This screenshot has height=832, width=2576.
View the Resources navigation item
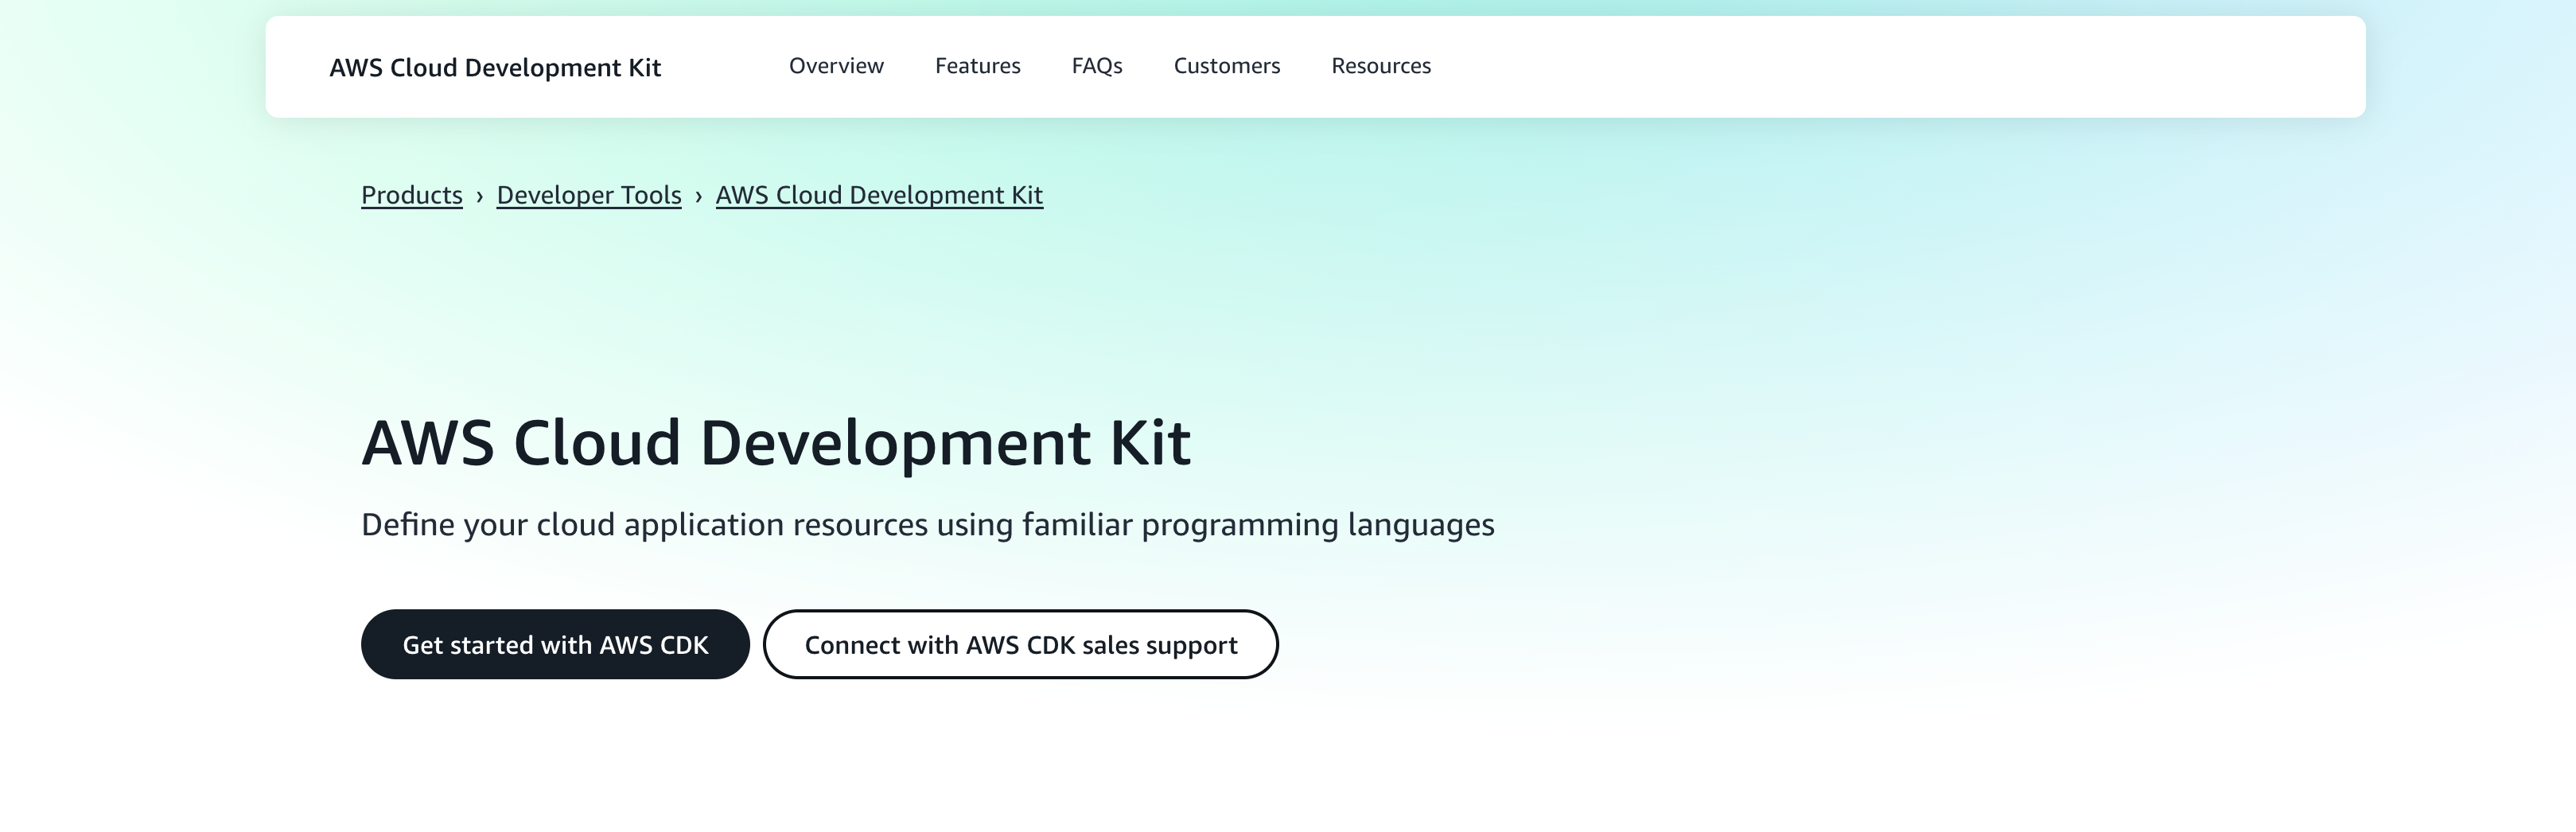[1380, 66]
